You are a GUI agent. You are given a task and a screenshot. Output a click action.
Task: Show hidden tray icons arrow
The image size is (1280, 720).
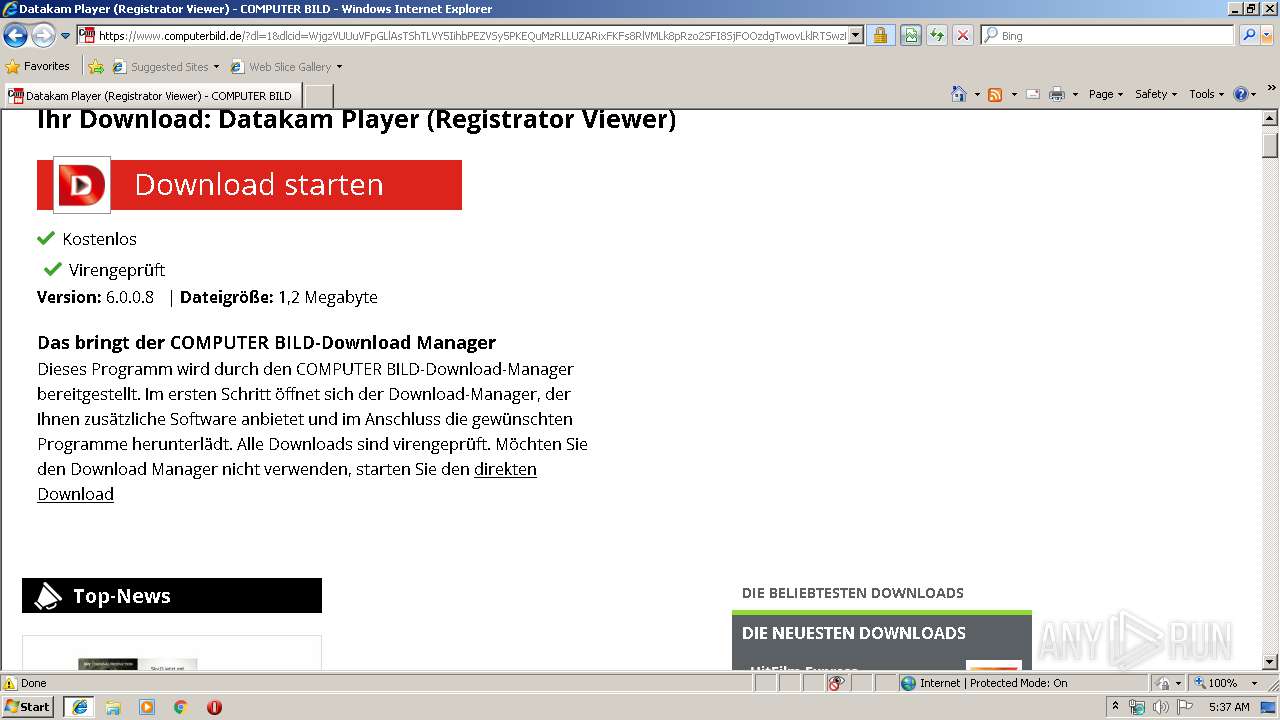point(1115,707)
